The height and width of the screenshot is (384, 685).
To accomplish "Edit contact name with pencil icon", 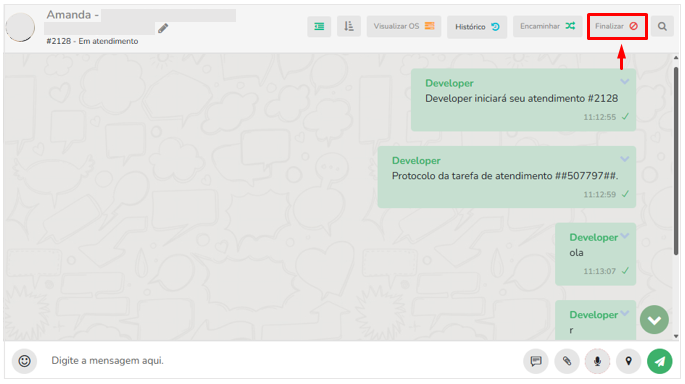I will 163,28.
